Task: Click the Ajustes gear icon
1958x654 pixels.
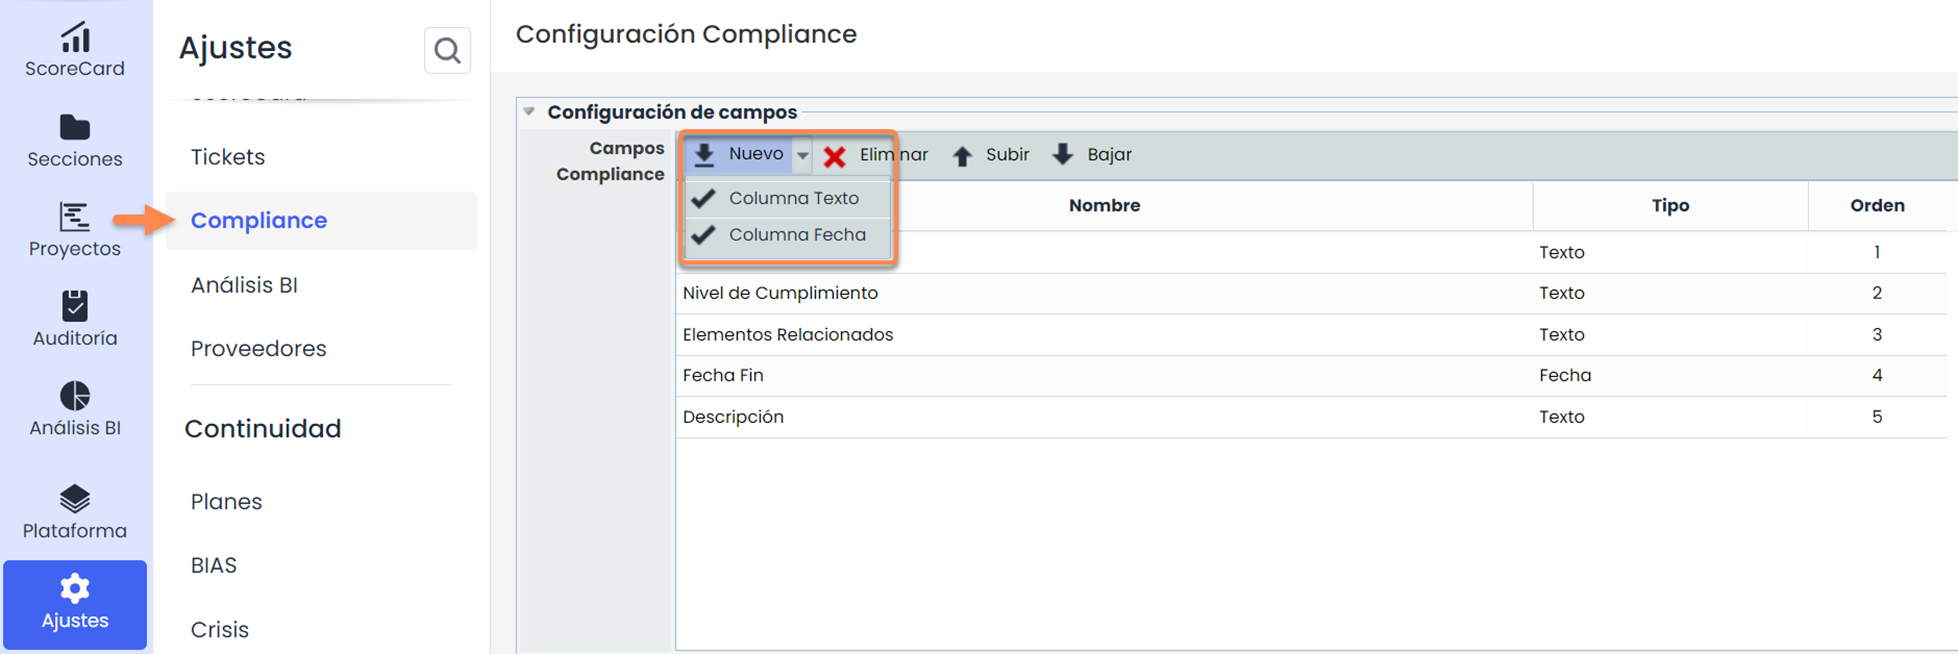Action: (x=75, y=589)
